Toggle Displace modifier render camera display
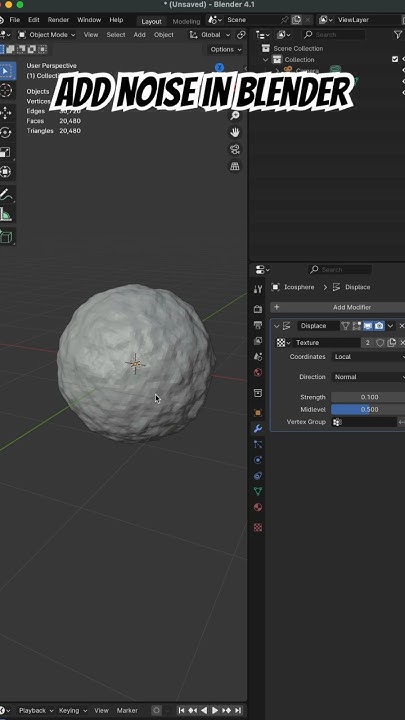The height and width of the screenshot is (720, 405). (379, 326)
